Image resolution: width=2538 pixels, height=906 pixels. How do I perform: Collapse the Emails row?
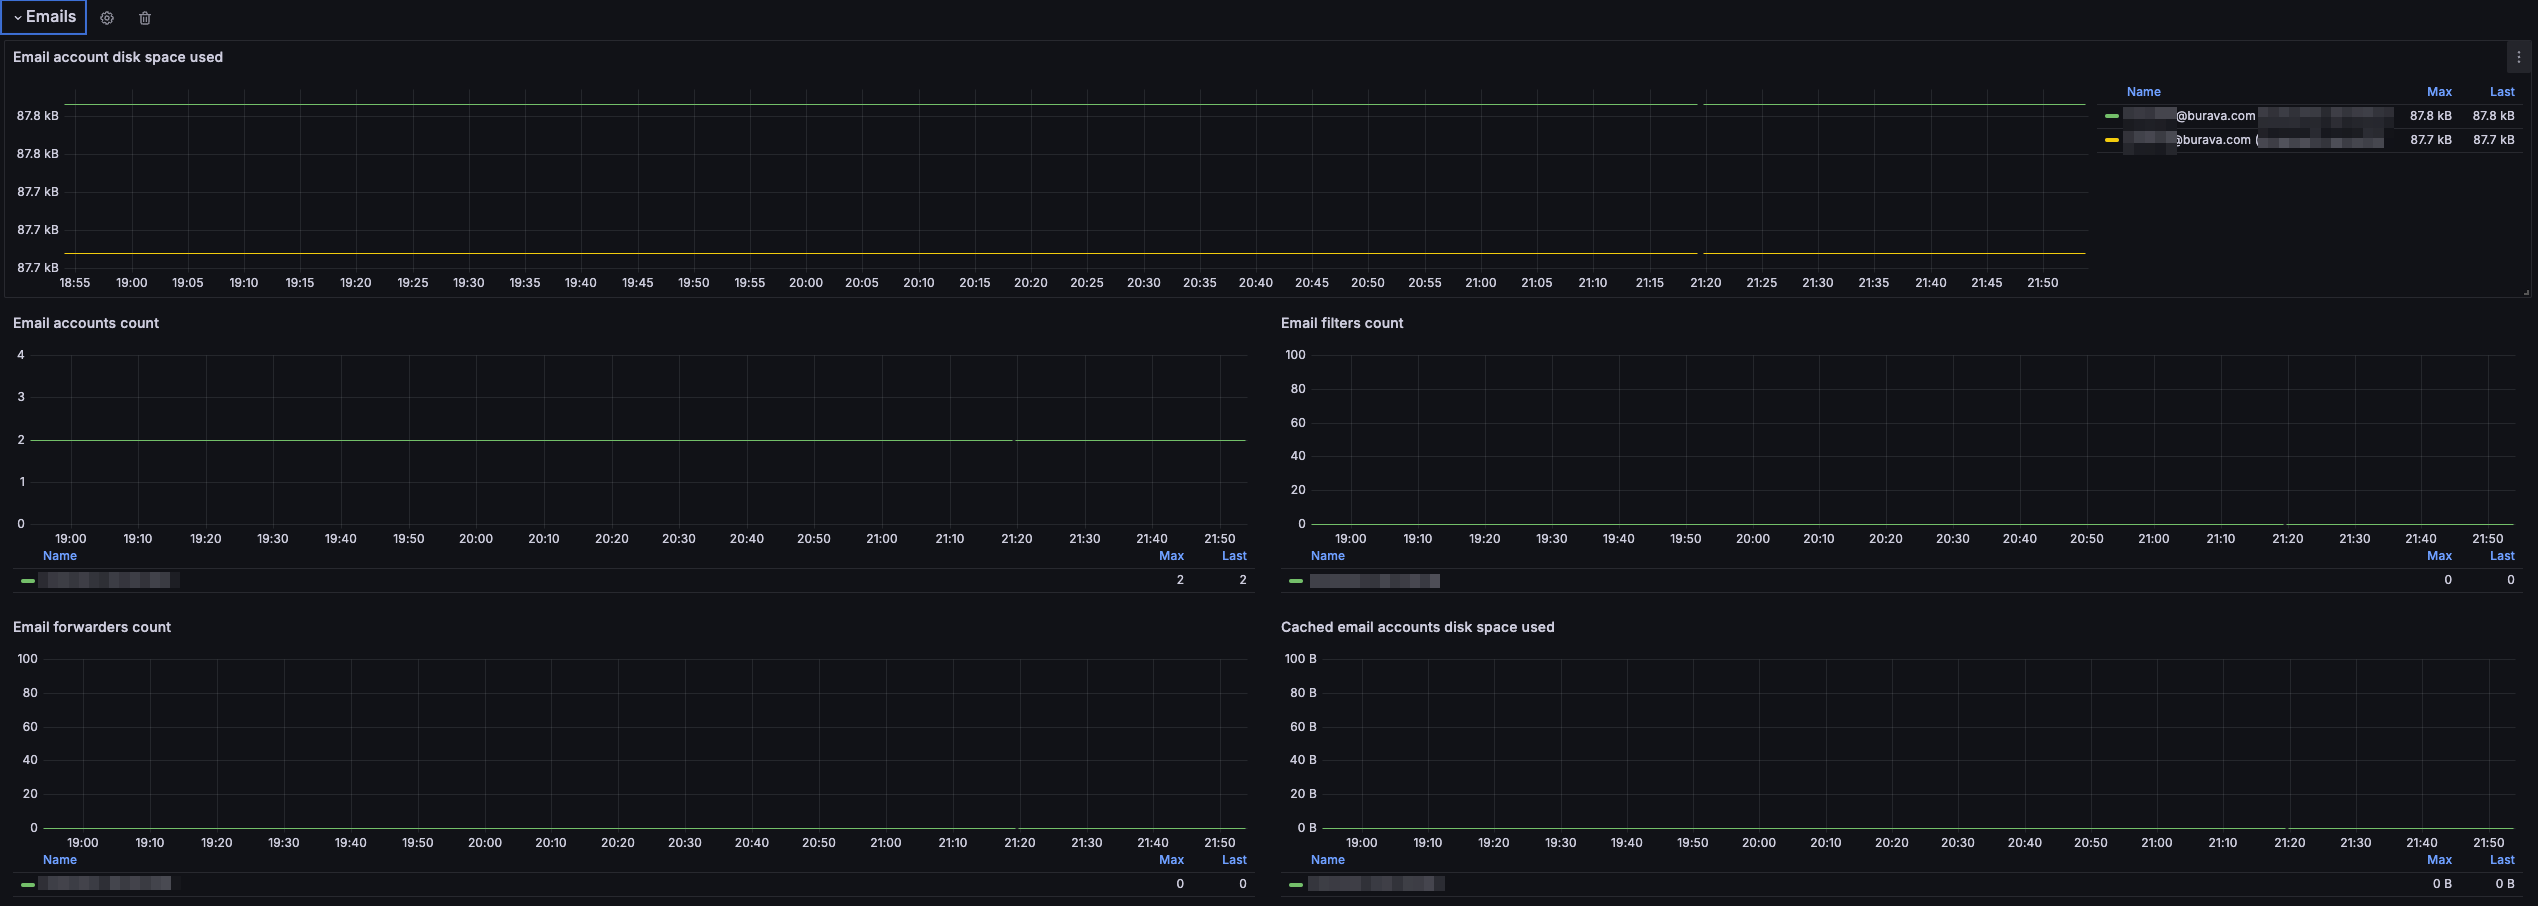tap(44, 17)
